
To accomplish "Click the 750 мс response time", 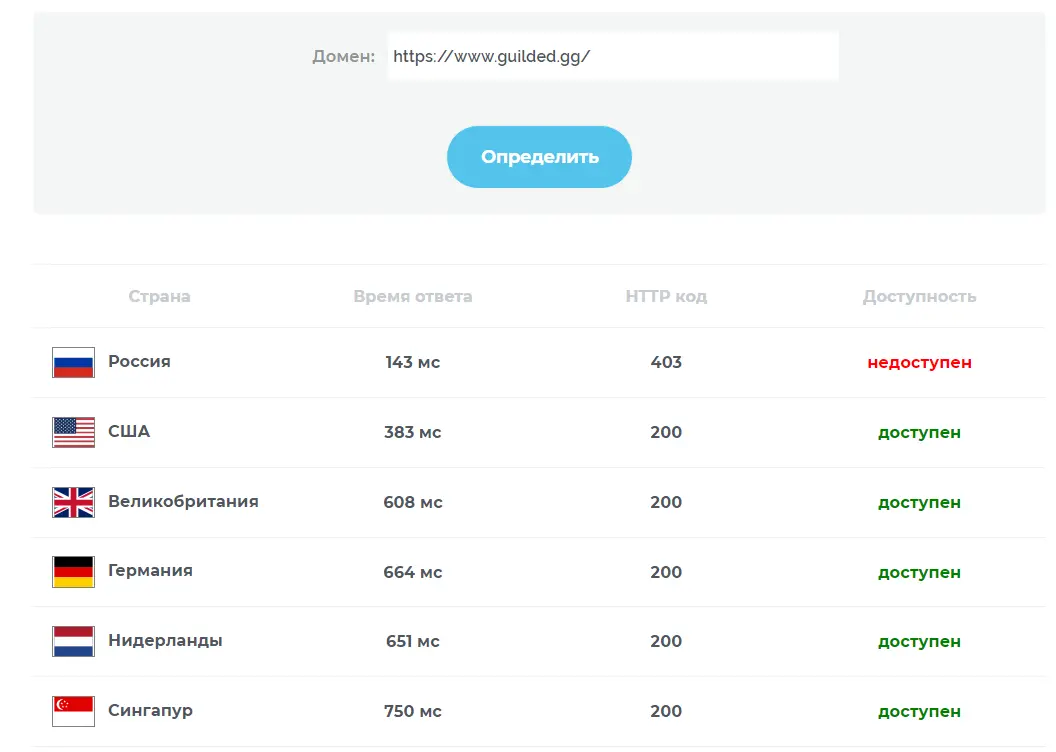I will 413,711.
